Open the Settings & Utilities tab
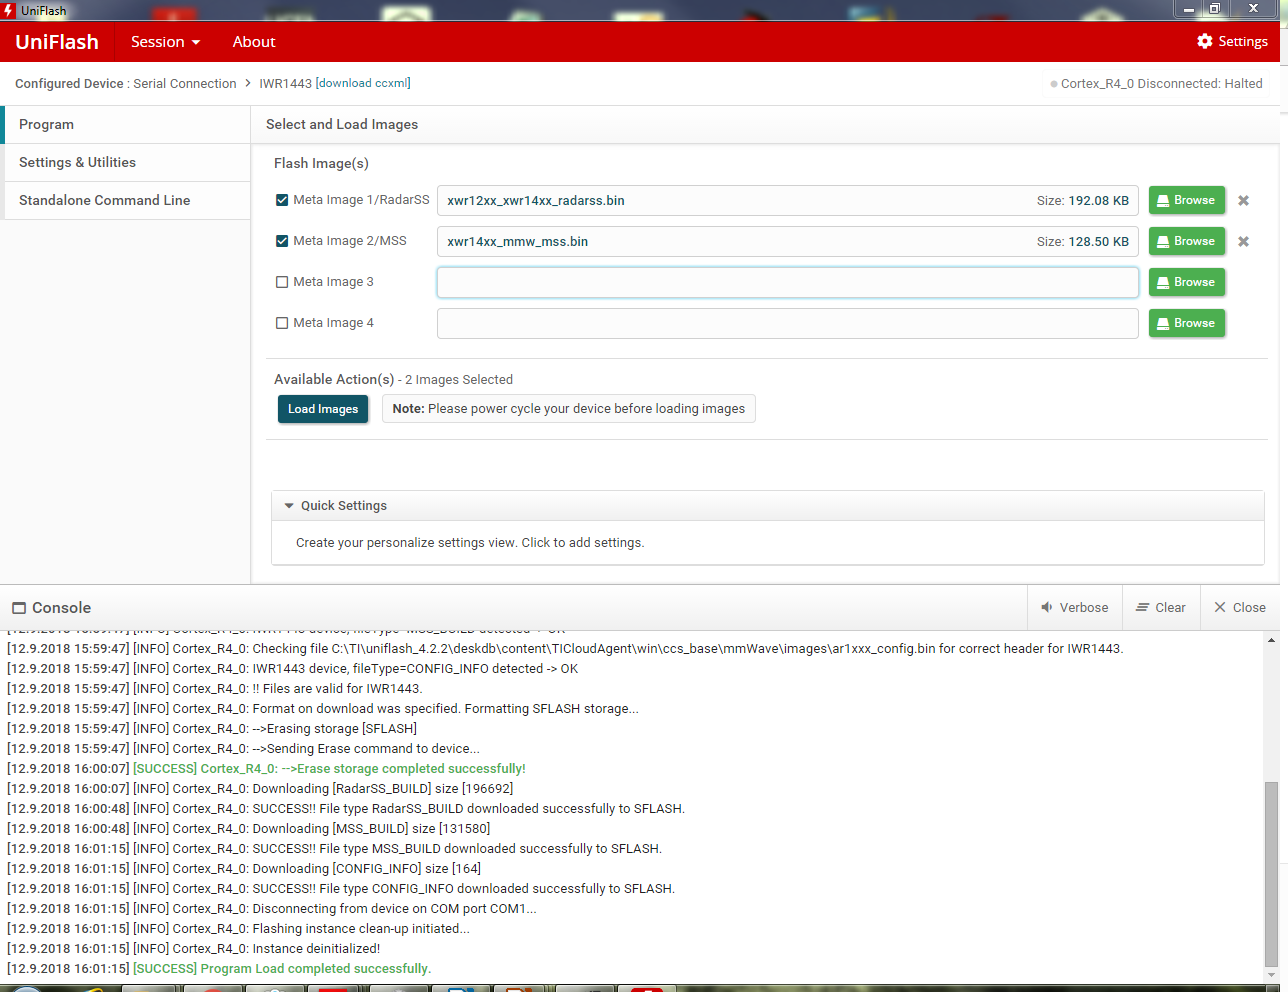 126,162
